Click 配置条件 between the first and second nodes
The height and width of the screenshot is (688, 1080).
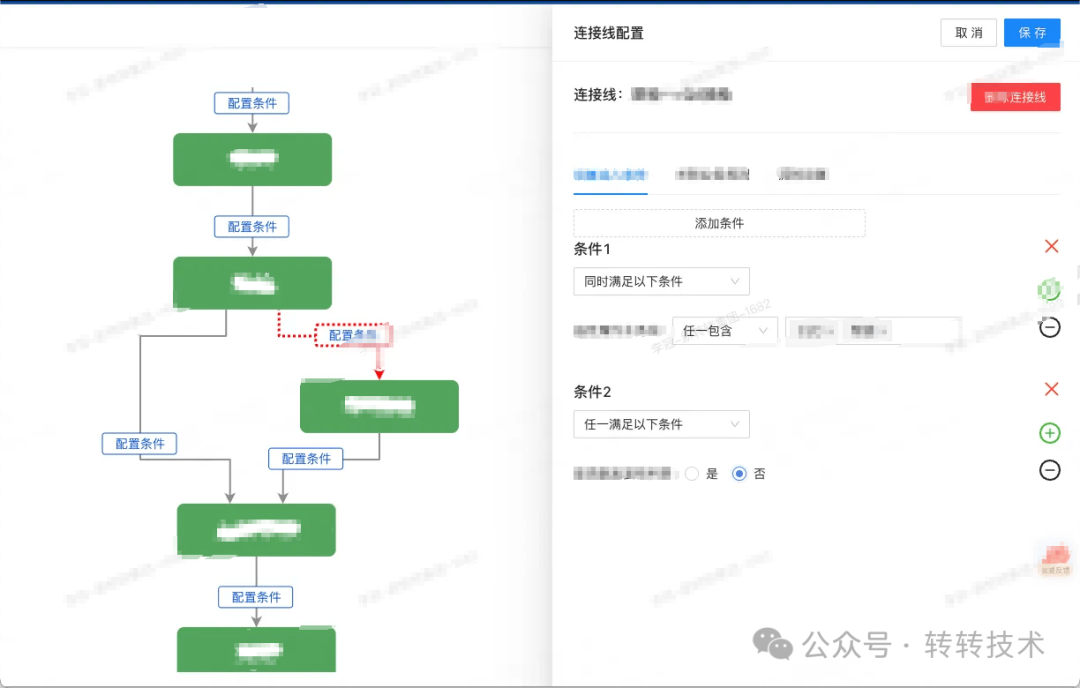[x=251, y=227]
